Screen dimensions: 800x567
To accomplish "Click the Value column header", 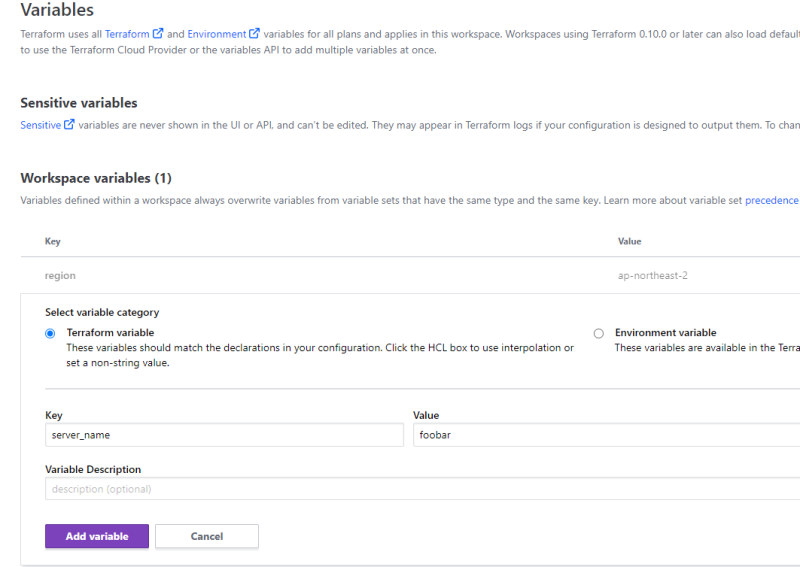I will tap(629, 241).
